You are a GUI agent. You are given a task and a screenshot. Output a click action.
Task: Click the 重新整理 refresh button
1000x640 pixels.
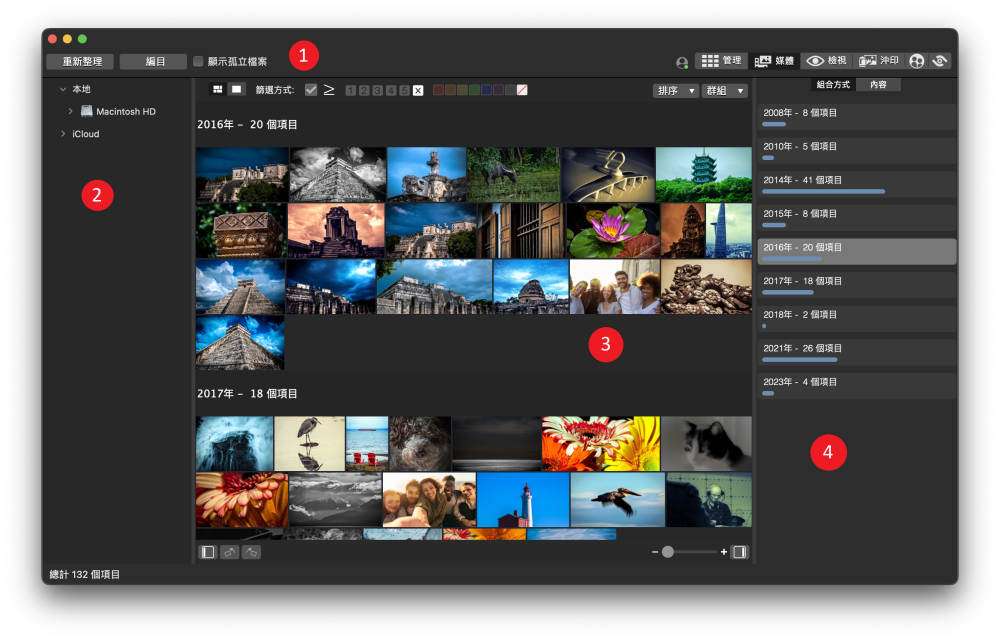click(81, 61)
